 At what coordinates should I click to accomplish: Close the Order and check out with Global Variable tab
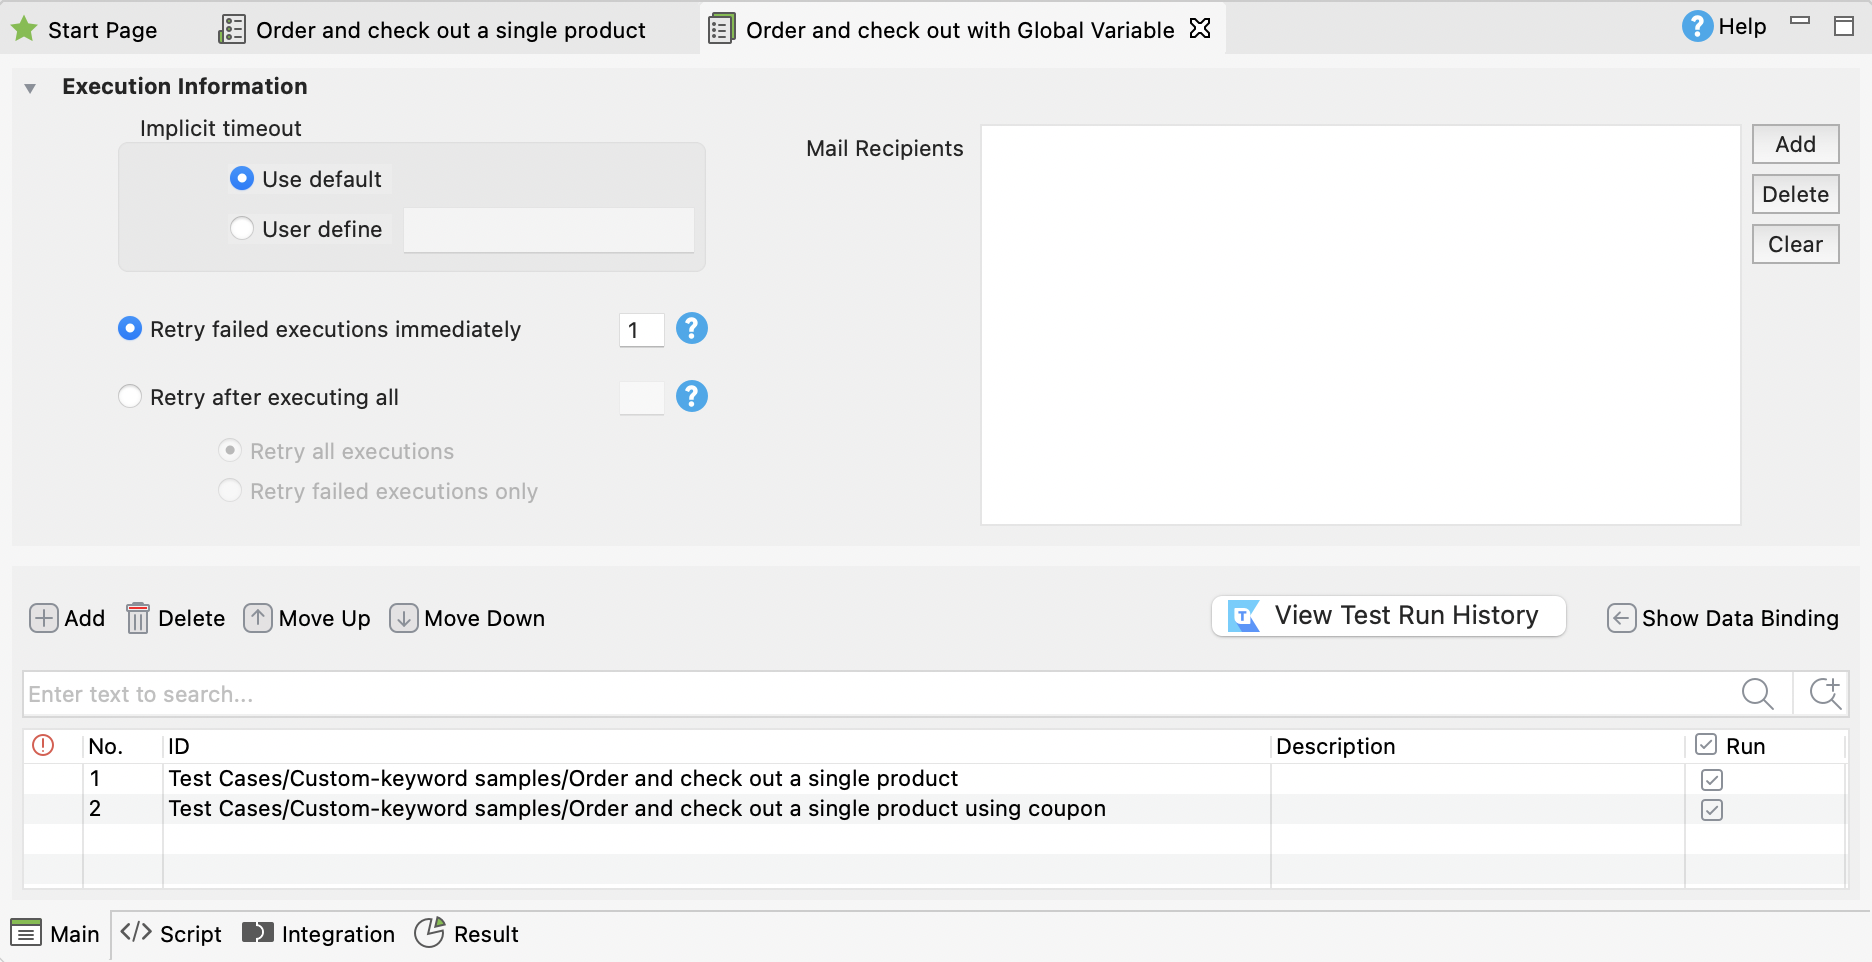click(1200, 29)
